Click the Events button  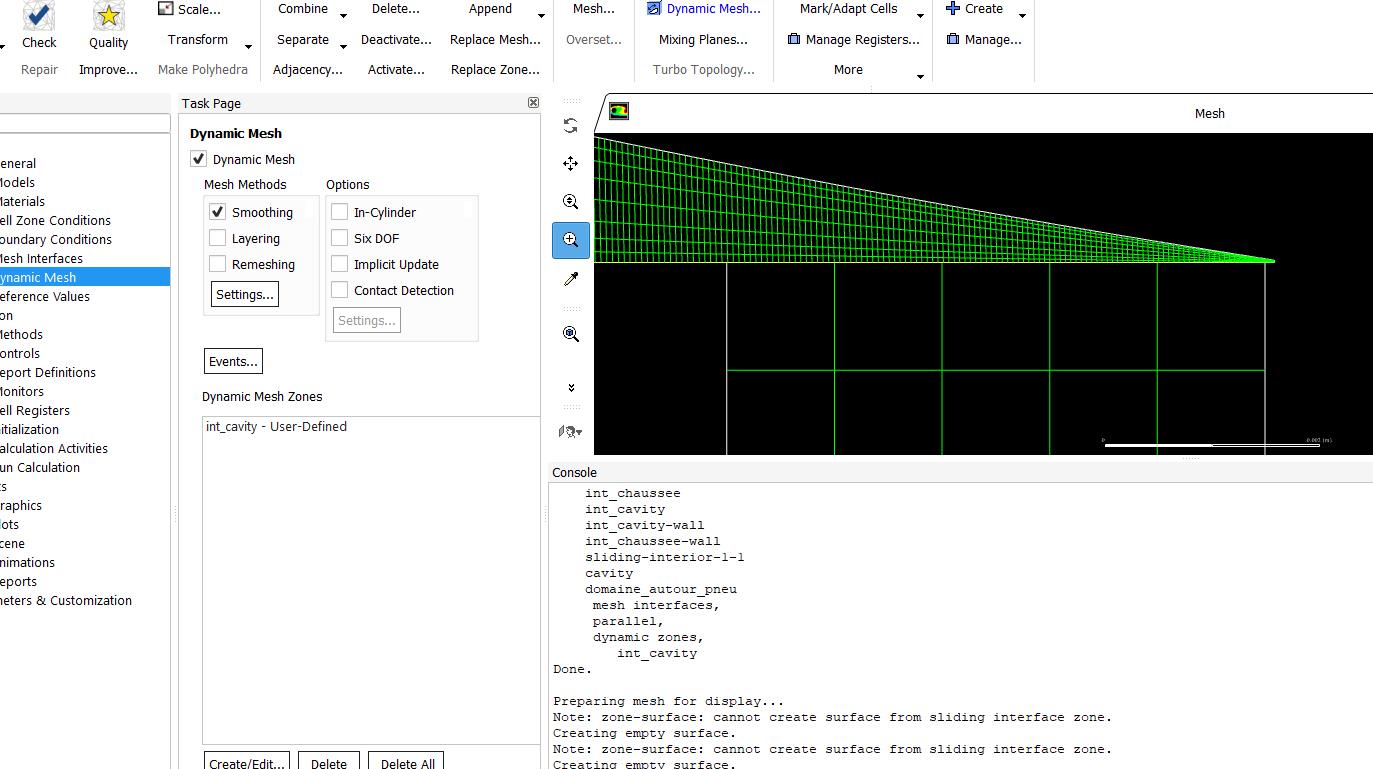coord(233,361)
